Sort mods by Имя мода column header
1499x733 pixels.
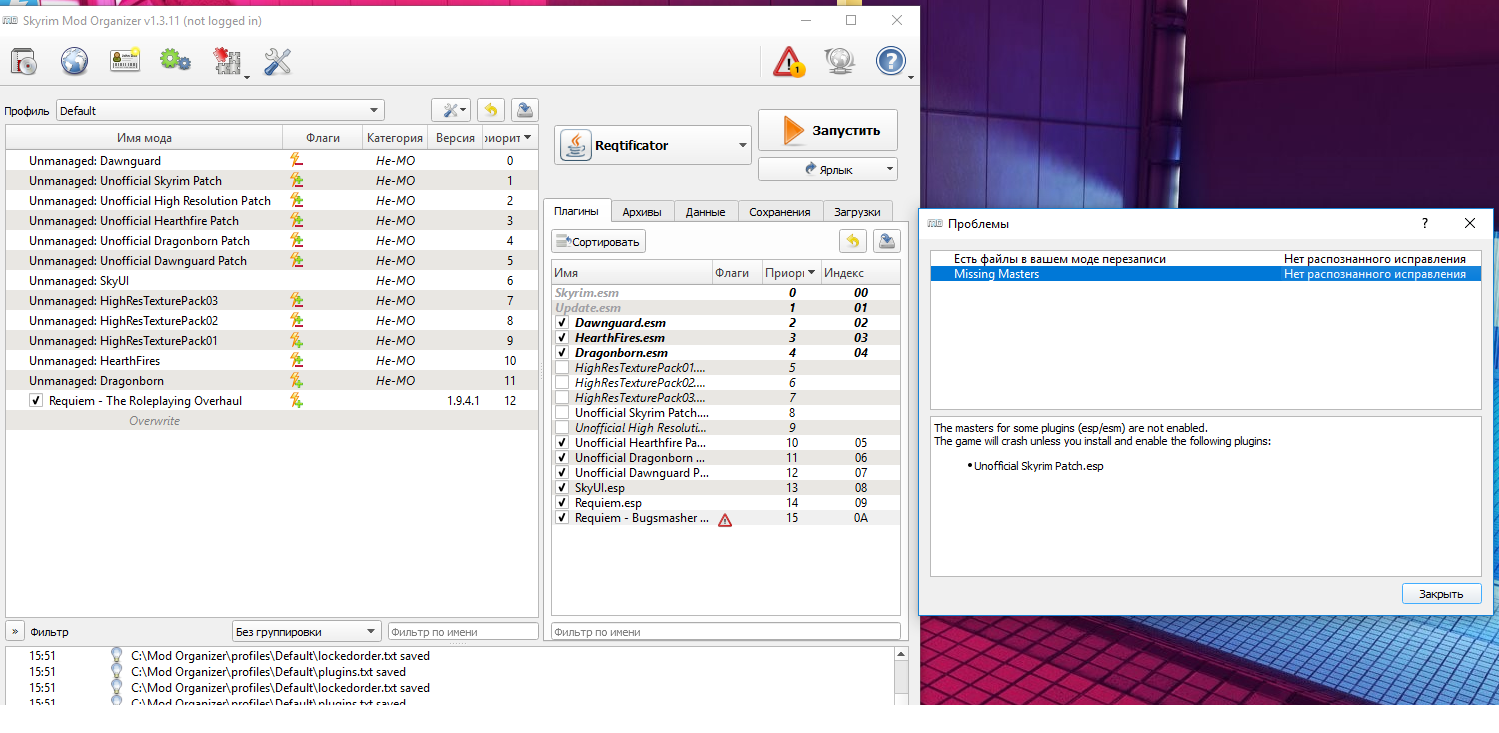coord(144,138)
